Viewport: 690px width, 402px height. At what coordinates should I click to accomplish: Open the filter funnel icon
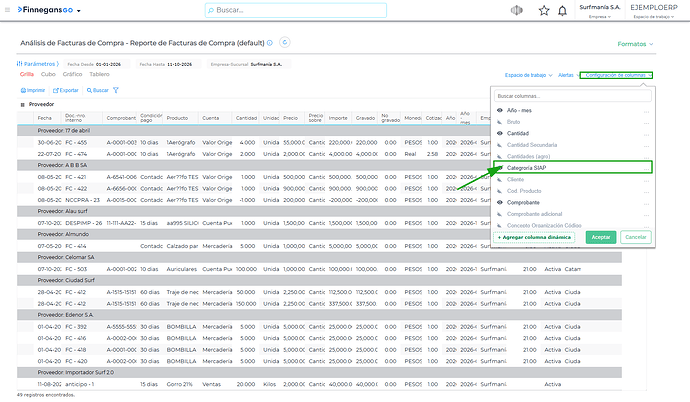116,90
